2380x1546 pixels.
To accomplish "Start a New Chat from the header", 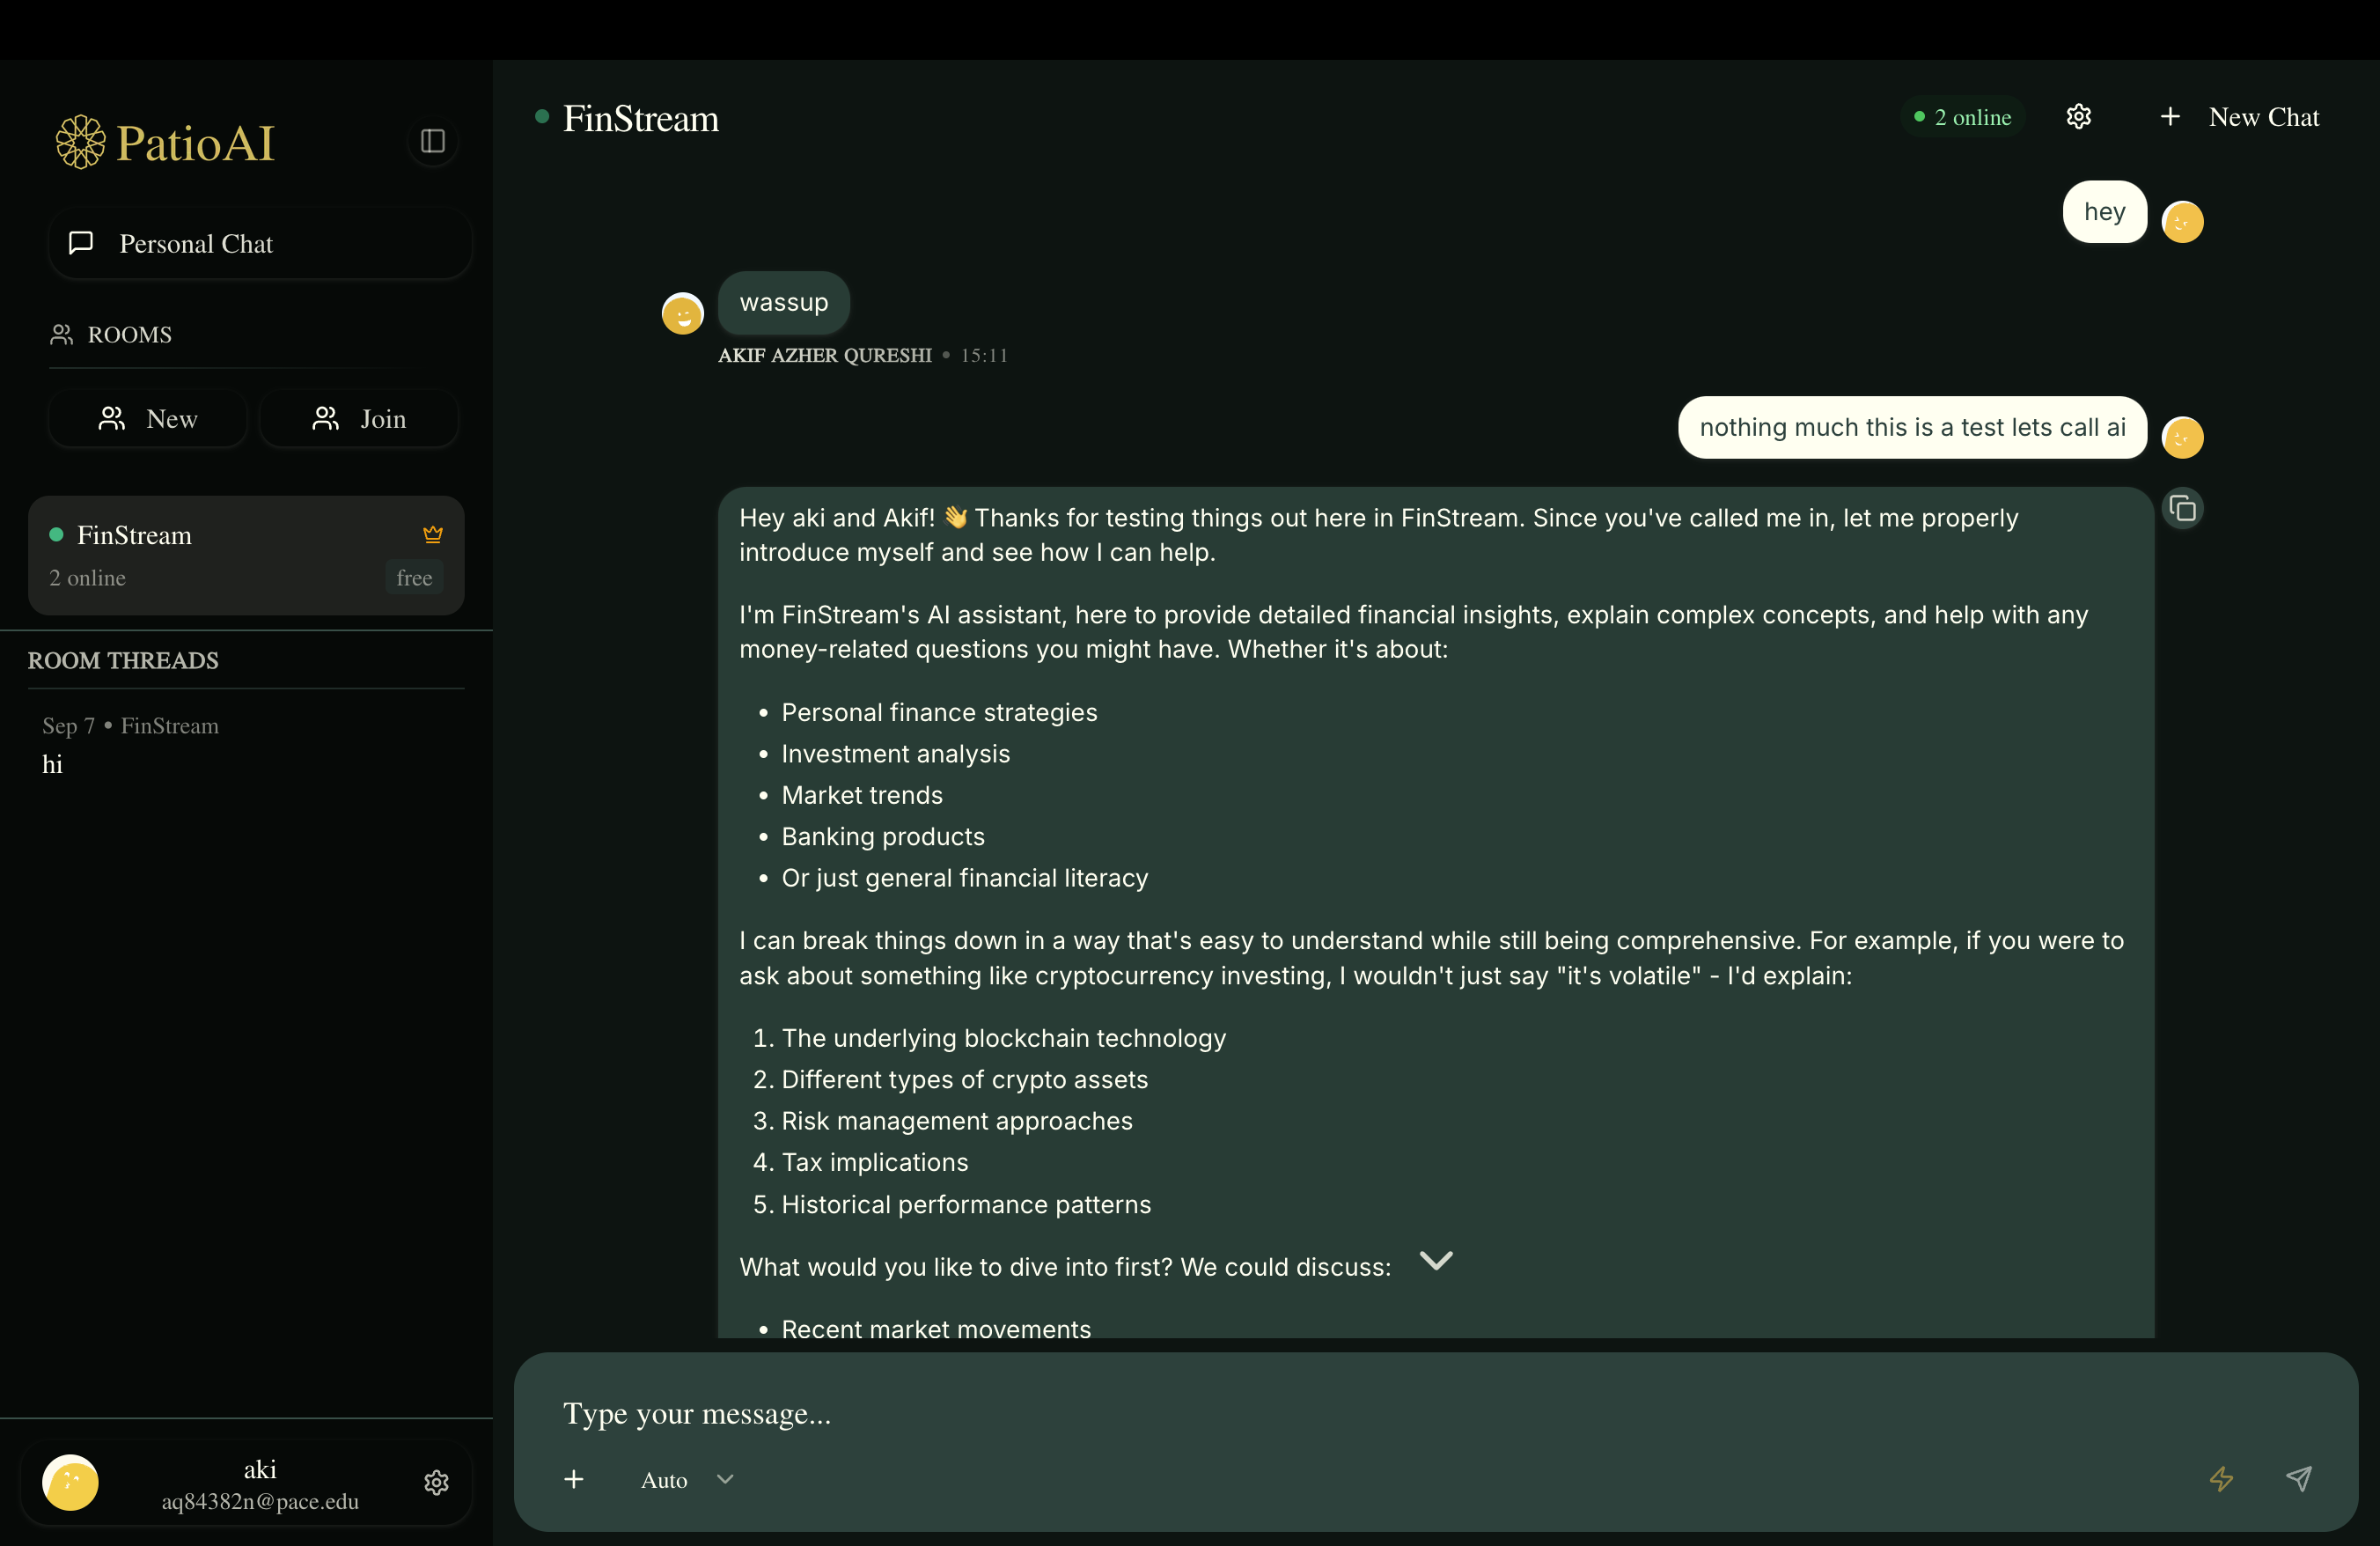I will [x=2242, y=116].
